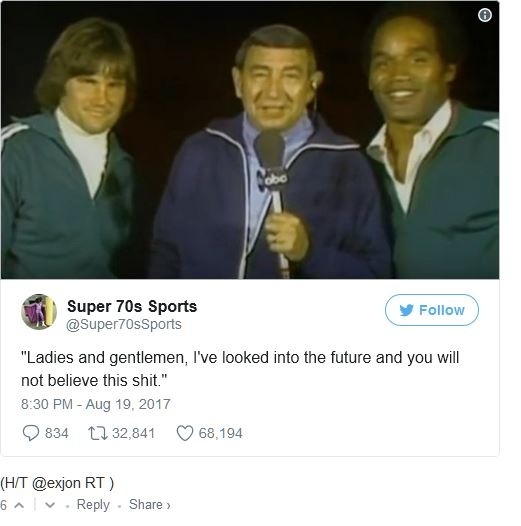
Task: Click the 68,194 likes count
Action: pos(220,433)
